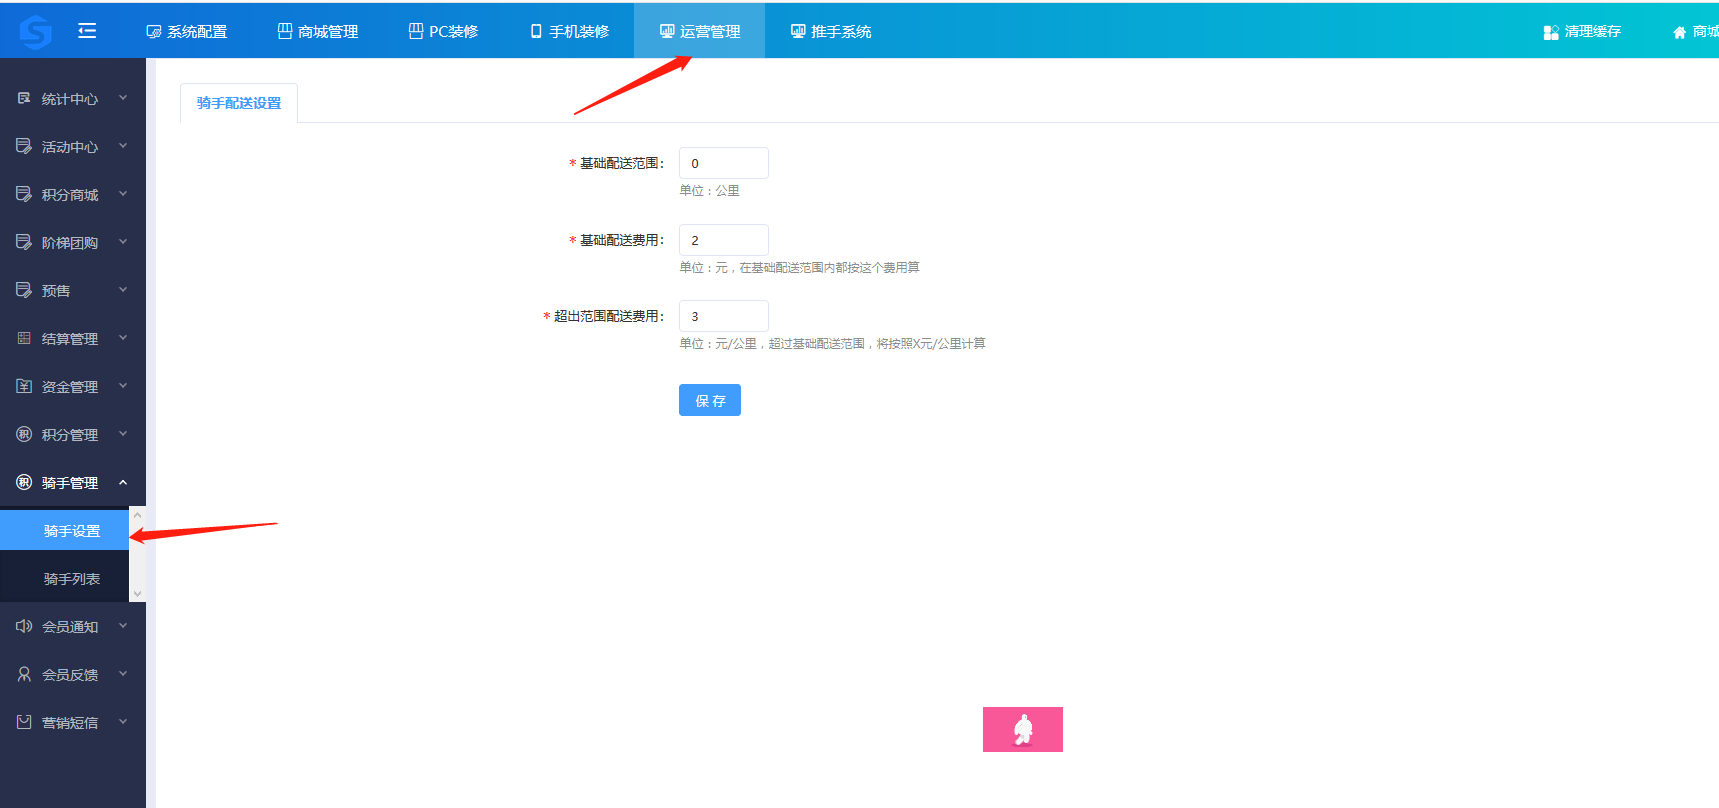Image resolution: width=1719 pixels, height=808 pixels.
Task: Select the 骑手配送设置 tab
Action: (x=239, y=103)
